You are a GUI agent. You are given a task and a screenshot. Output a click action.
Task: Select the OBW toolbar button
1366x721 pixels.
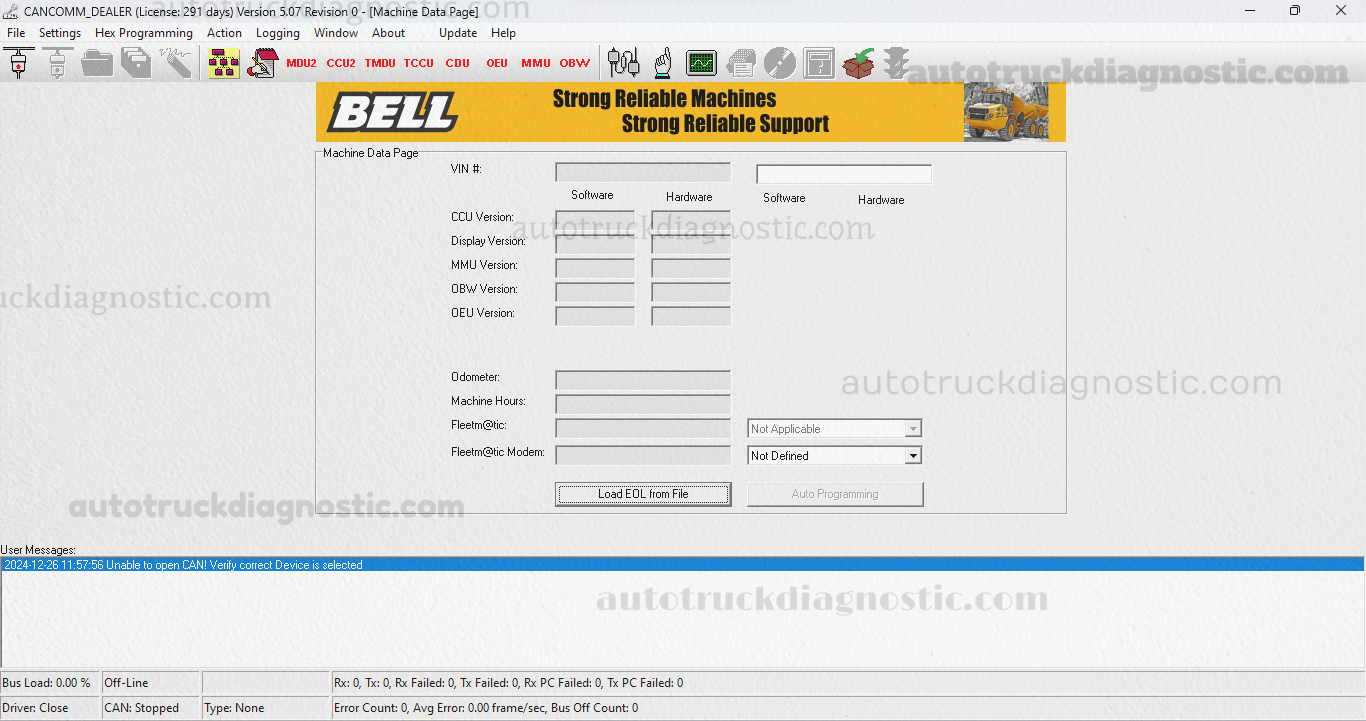pyautogui.click(x=575, y=63)
